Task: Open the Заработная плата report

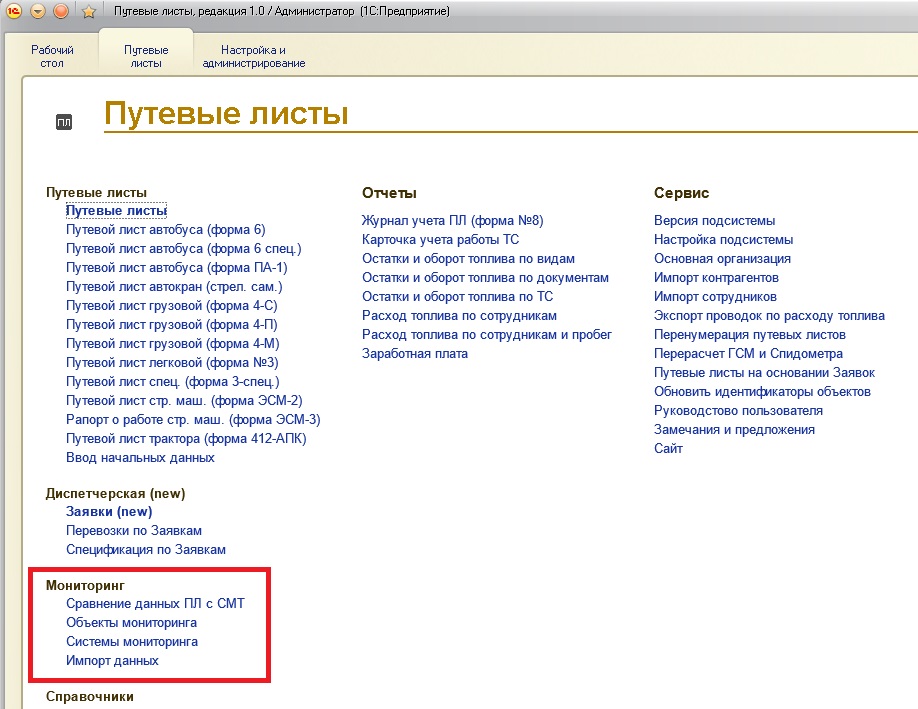Action: (x=415, y=354)
